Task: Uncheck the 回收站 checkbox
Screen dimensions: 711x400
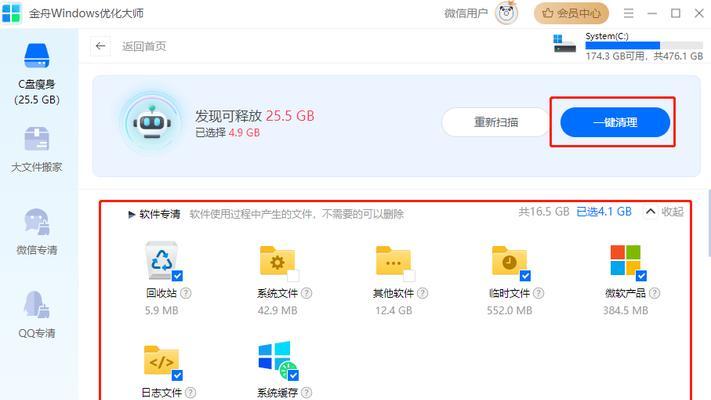Action: point(177,275)
